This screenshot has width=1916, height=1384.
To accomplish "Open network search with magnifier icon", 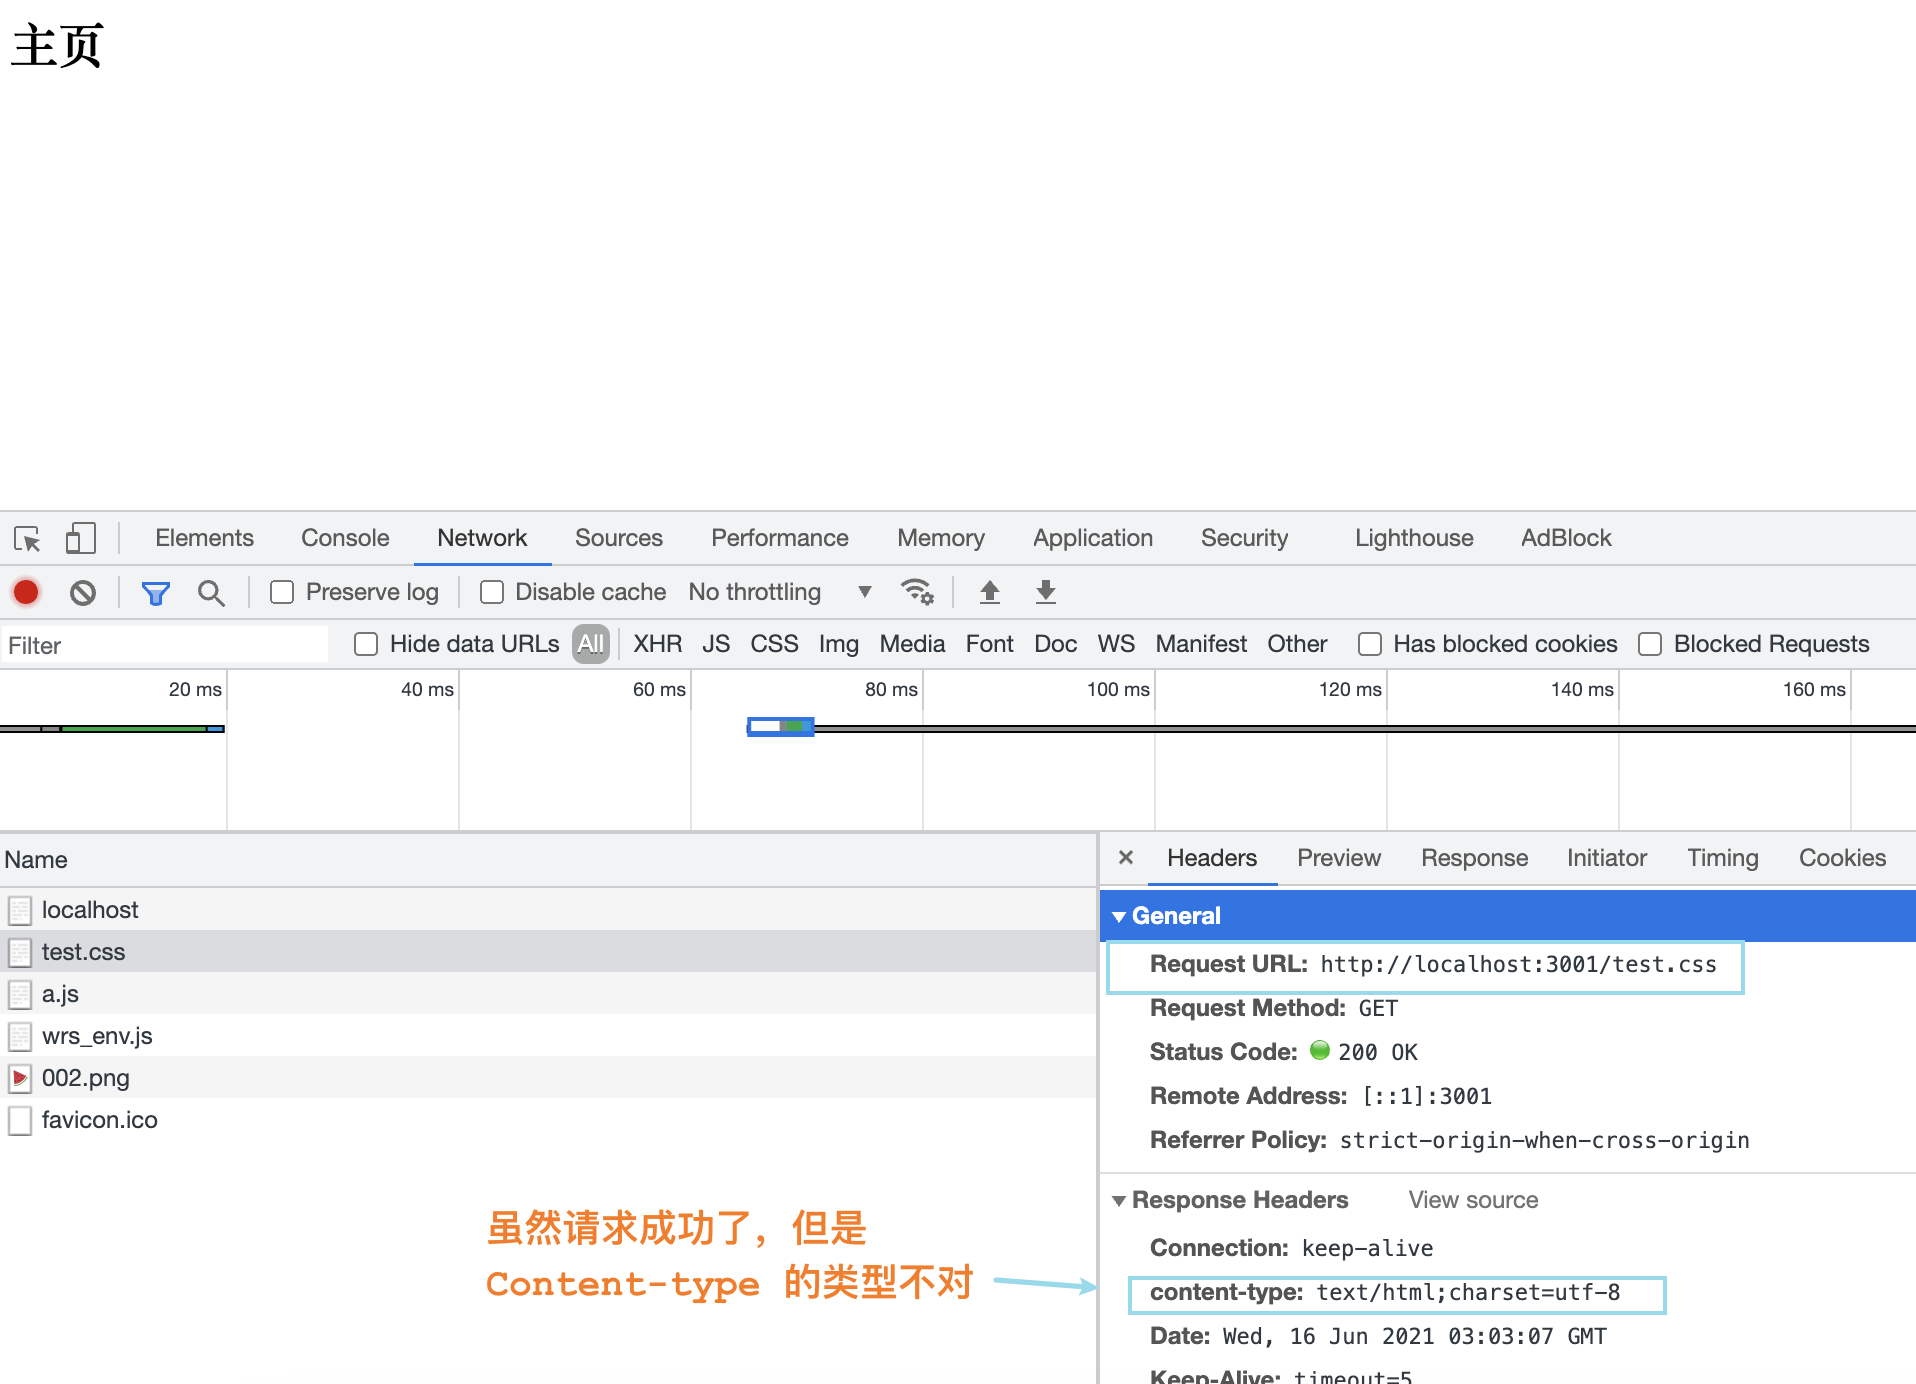I will [211, 593].
